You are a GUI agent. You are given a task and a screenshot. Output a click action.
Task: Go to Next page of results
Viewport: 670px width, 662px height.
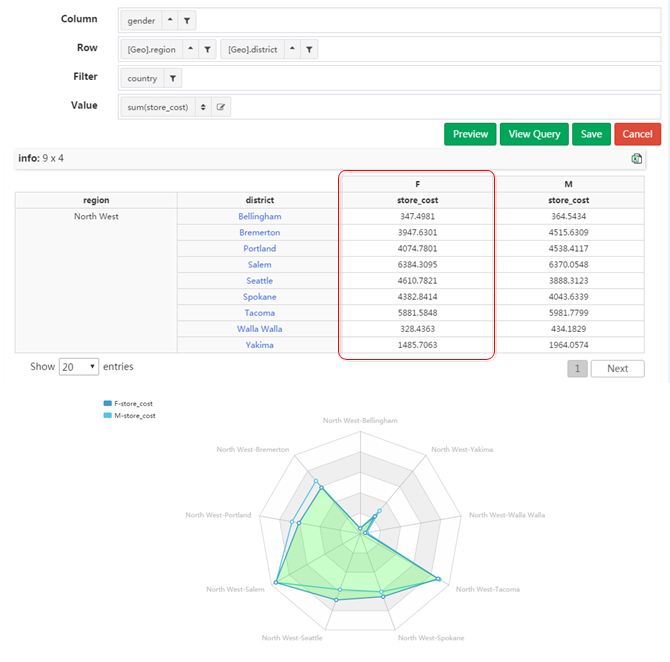coord(617,368)
